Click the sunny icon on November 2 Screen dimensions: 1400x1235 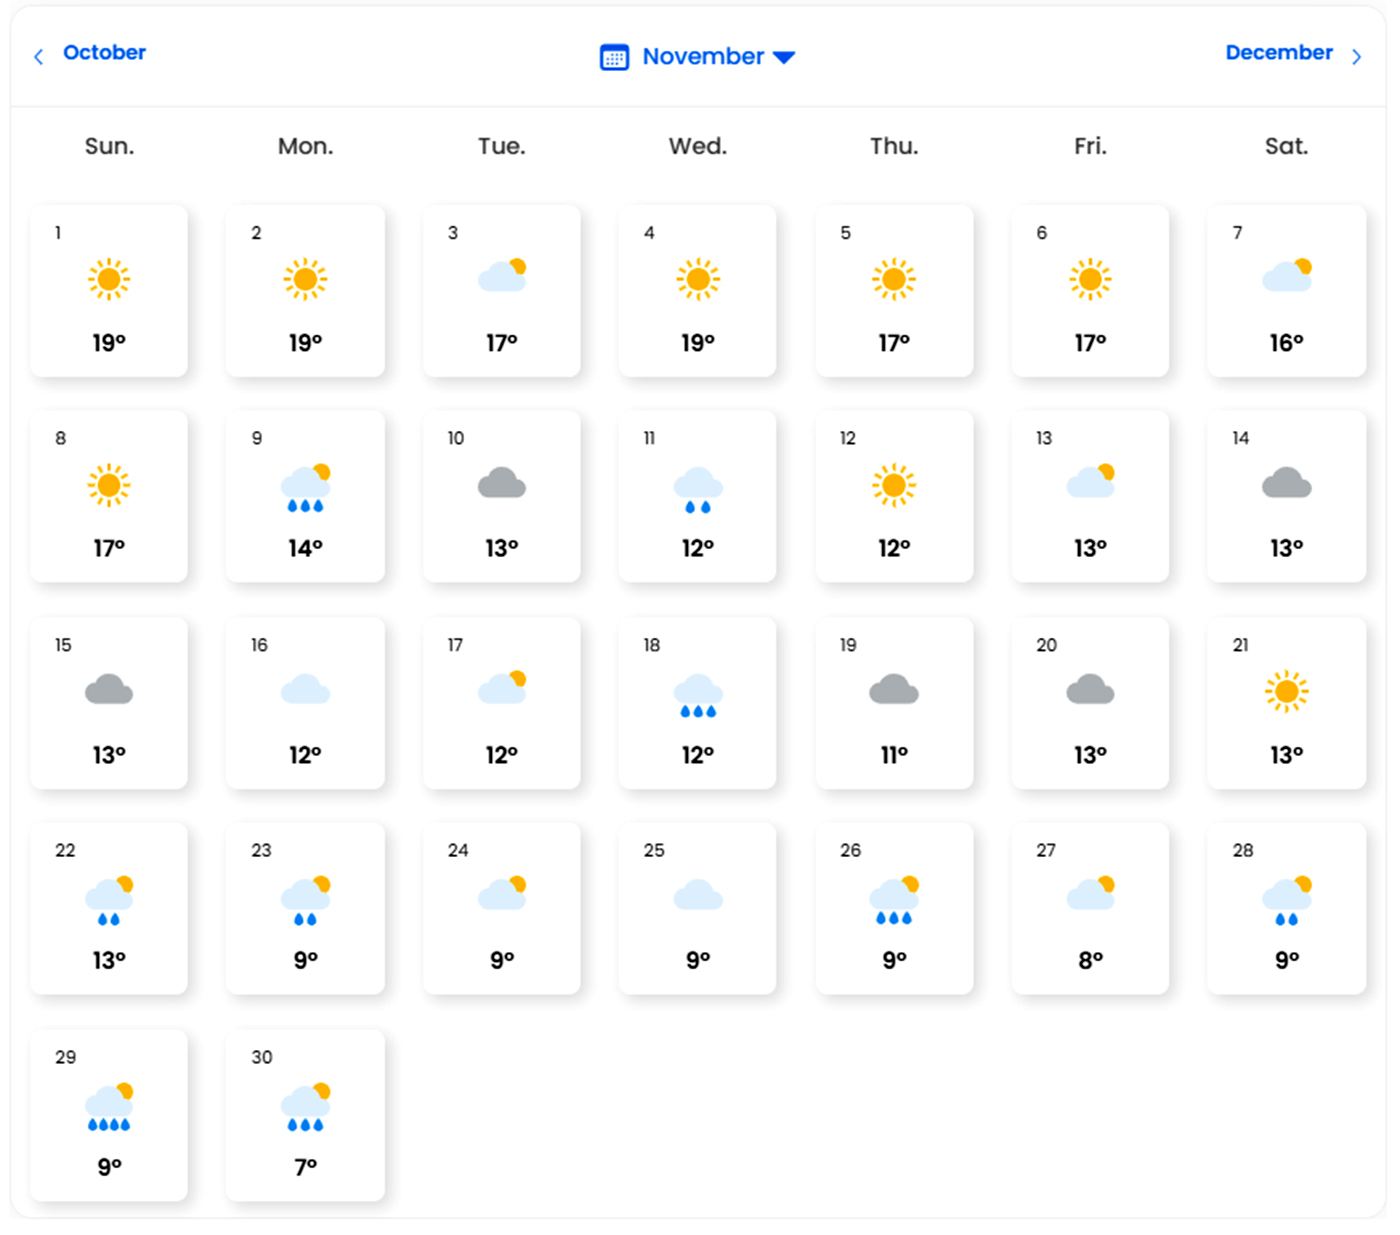click(x=305, y=279)
